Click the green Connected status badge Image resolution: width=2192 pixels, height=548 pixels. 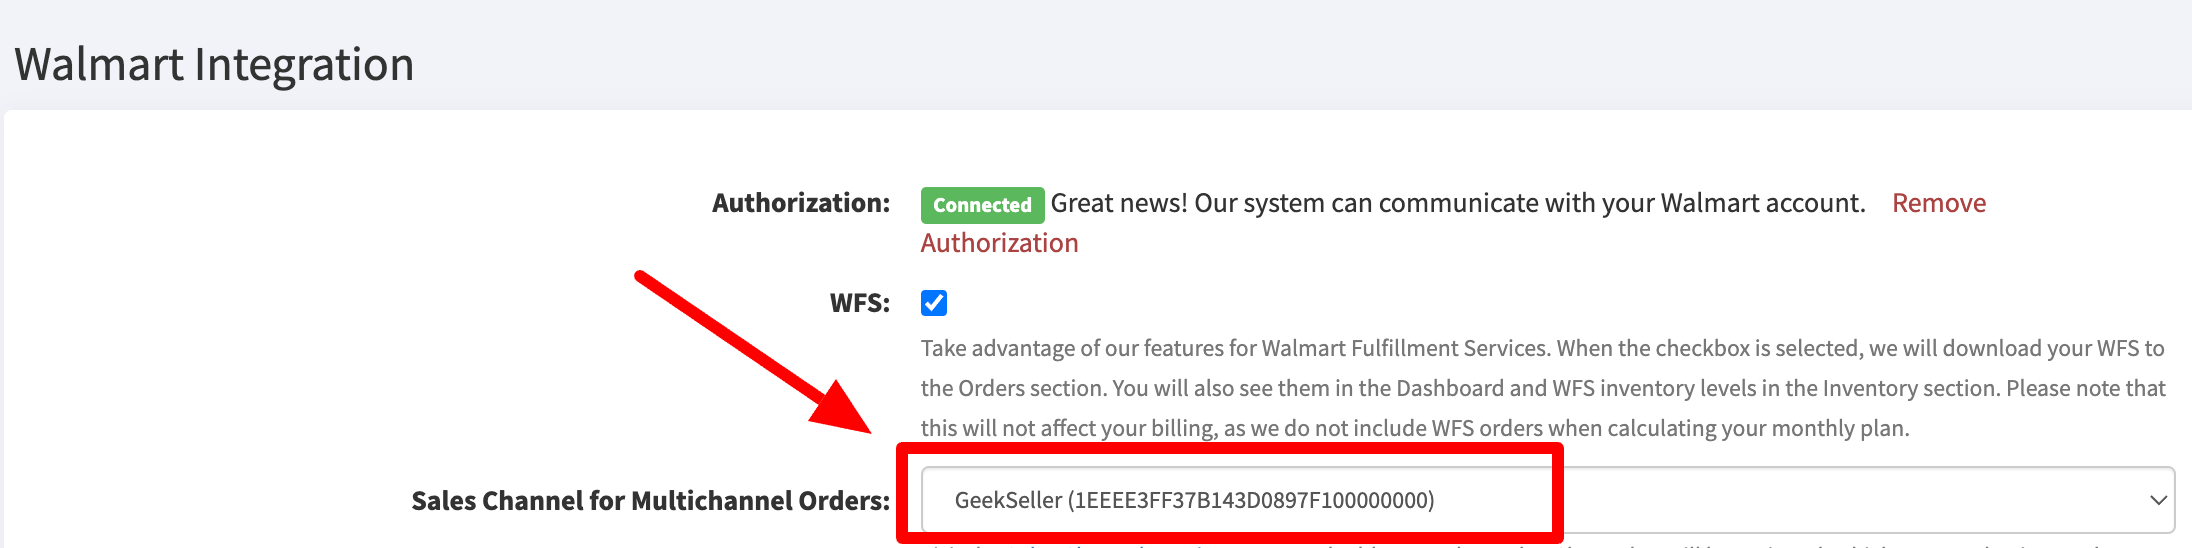click(982, 205)
